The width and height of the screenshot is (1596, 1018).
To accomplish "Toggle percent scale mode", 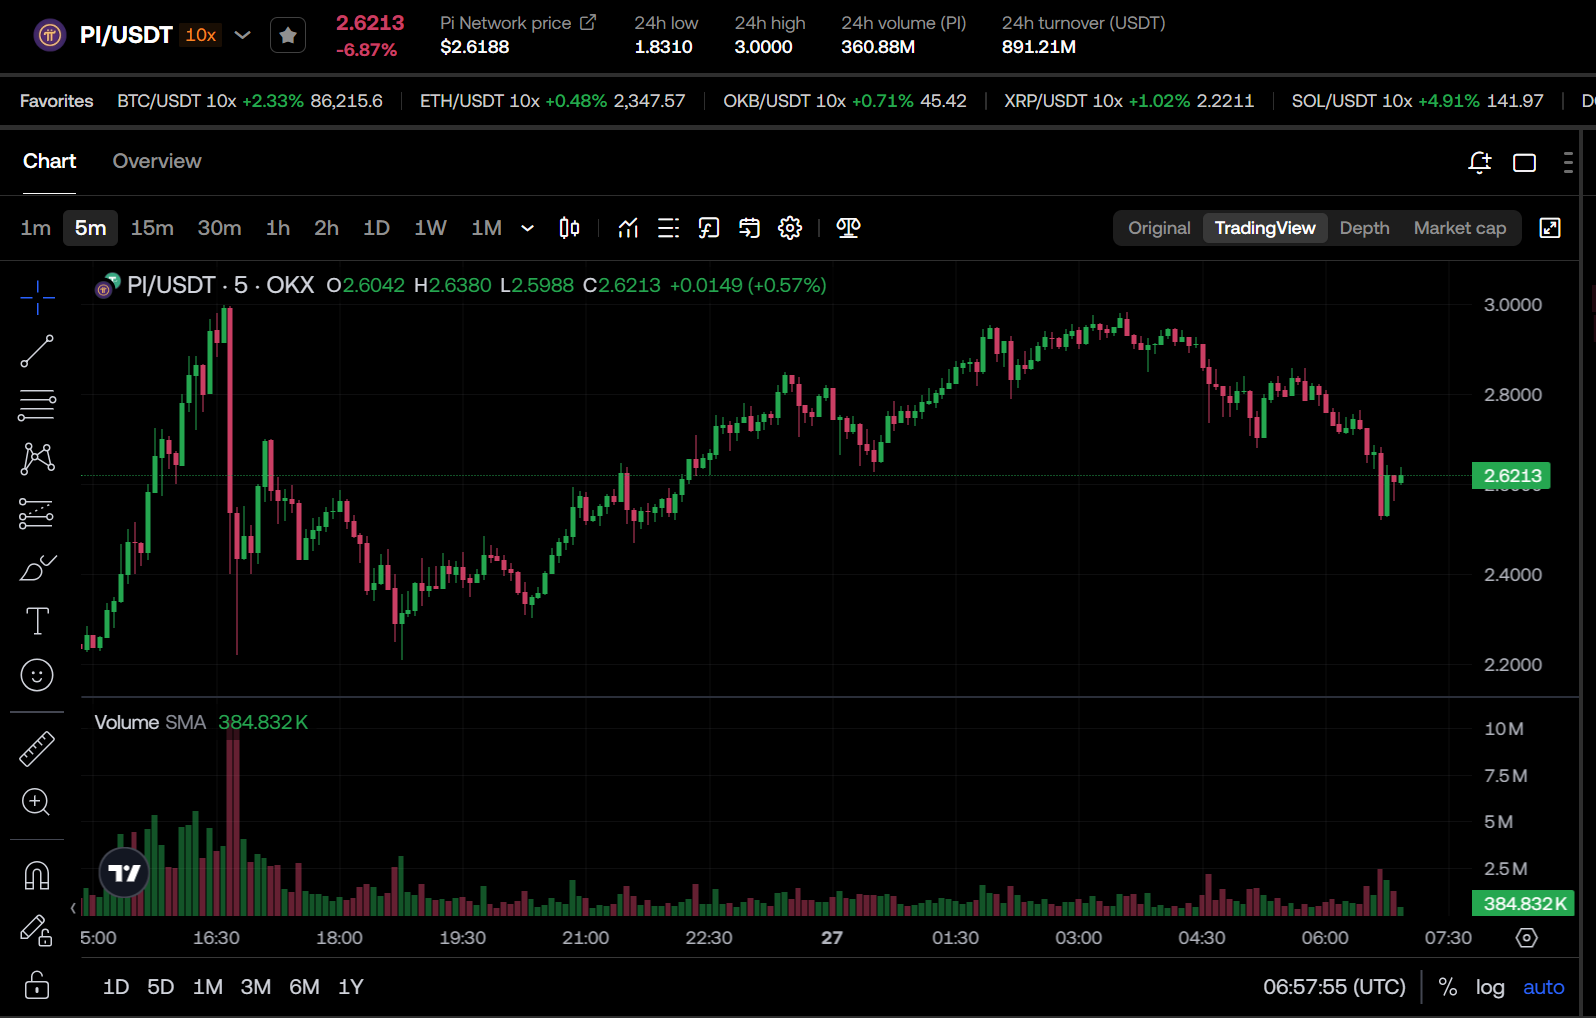I will [x=1447, y=987].
